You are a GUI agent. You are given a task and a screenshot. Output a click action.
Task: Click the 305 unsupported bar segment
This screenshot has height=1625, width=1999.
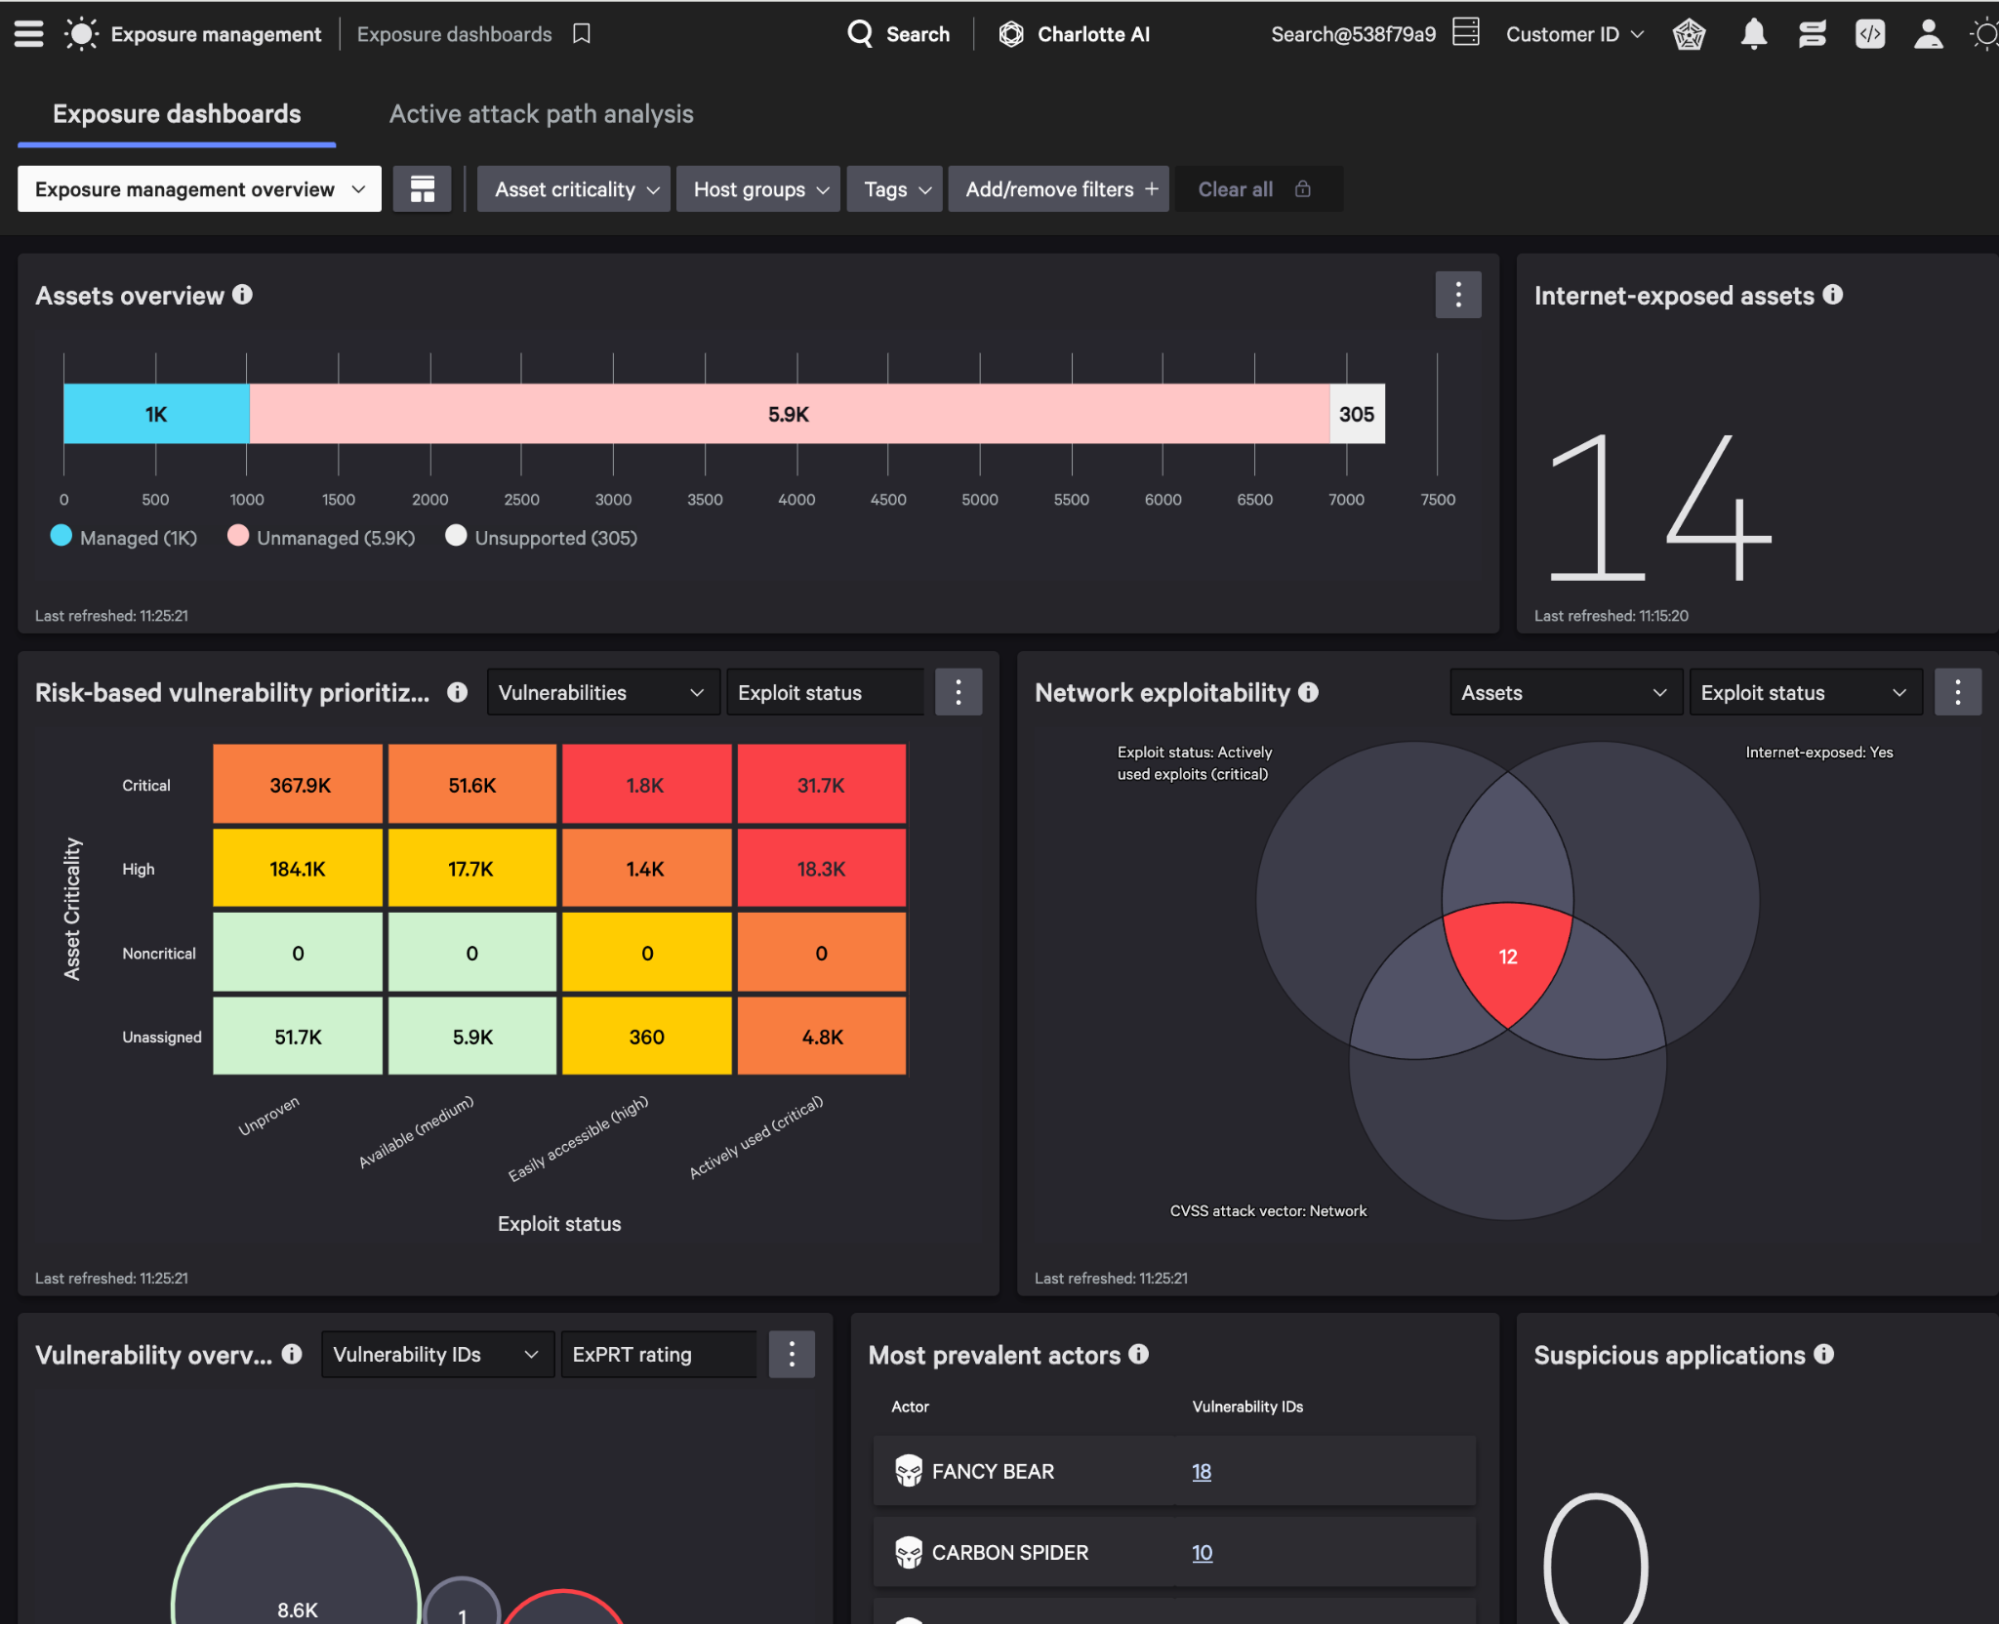(1357, 413)
